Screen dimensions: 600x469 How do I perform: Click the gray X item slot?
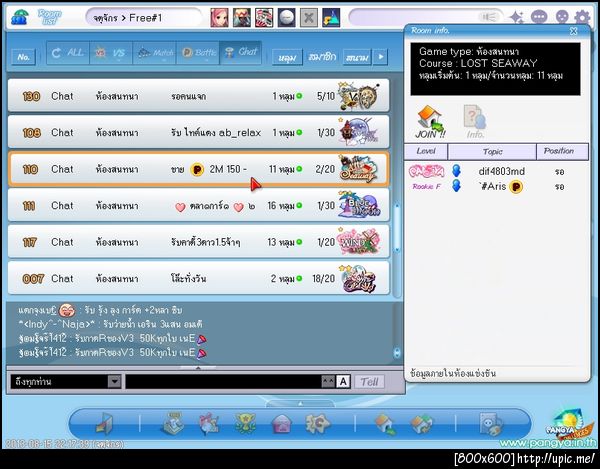click(x=308, y=18)
